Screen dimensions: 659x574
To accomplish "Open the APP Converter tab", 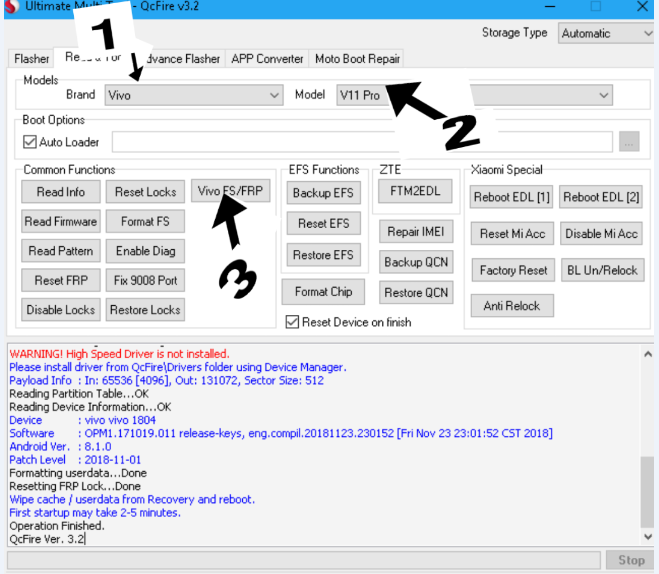I will (267, 58).
